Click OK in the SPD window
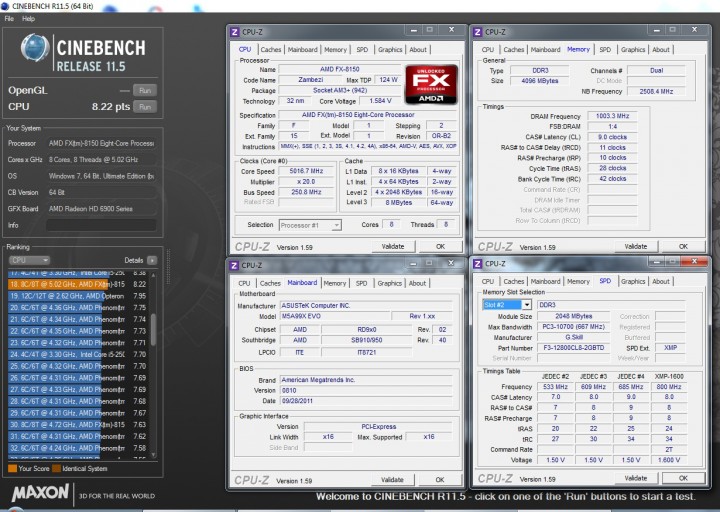Image resolution: width=720 pixels, height=512 pixels. click(x=683, y=478)
